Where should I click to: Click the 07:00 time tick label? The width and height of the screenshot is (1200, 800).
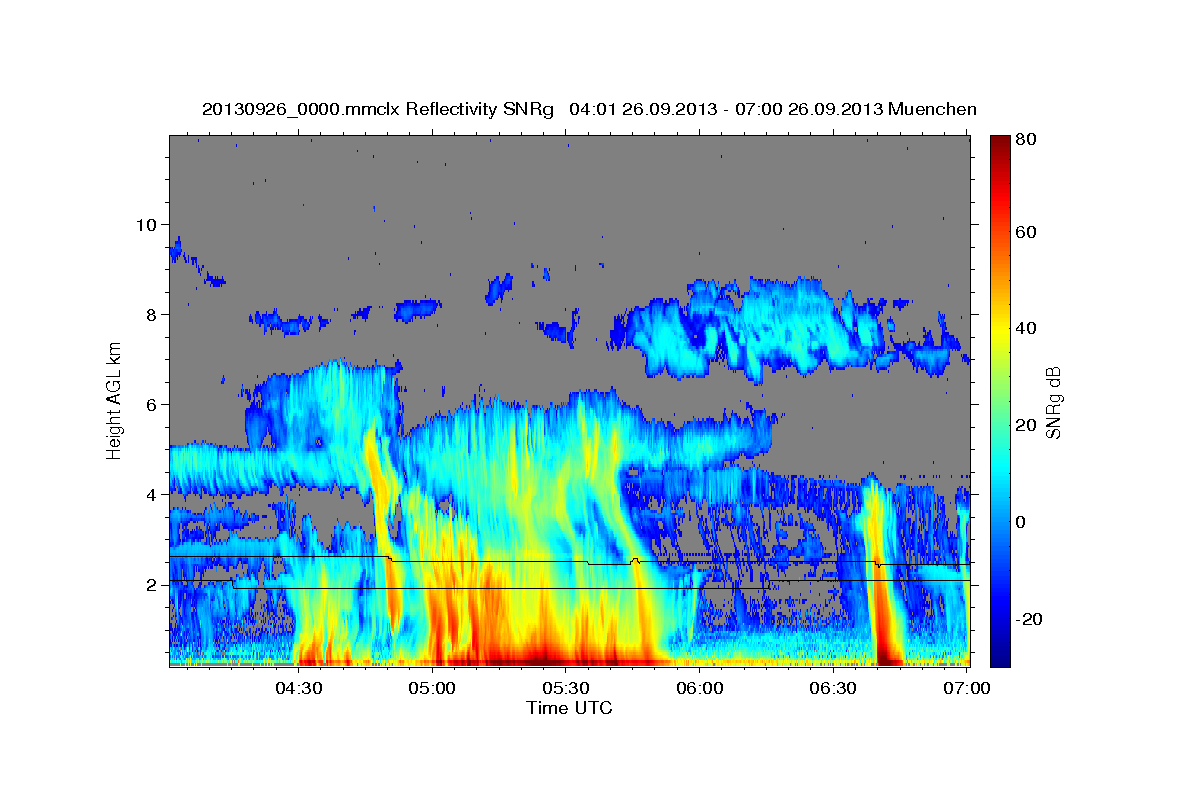tap(967, 688)
